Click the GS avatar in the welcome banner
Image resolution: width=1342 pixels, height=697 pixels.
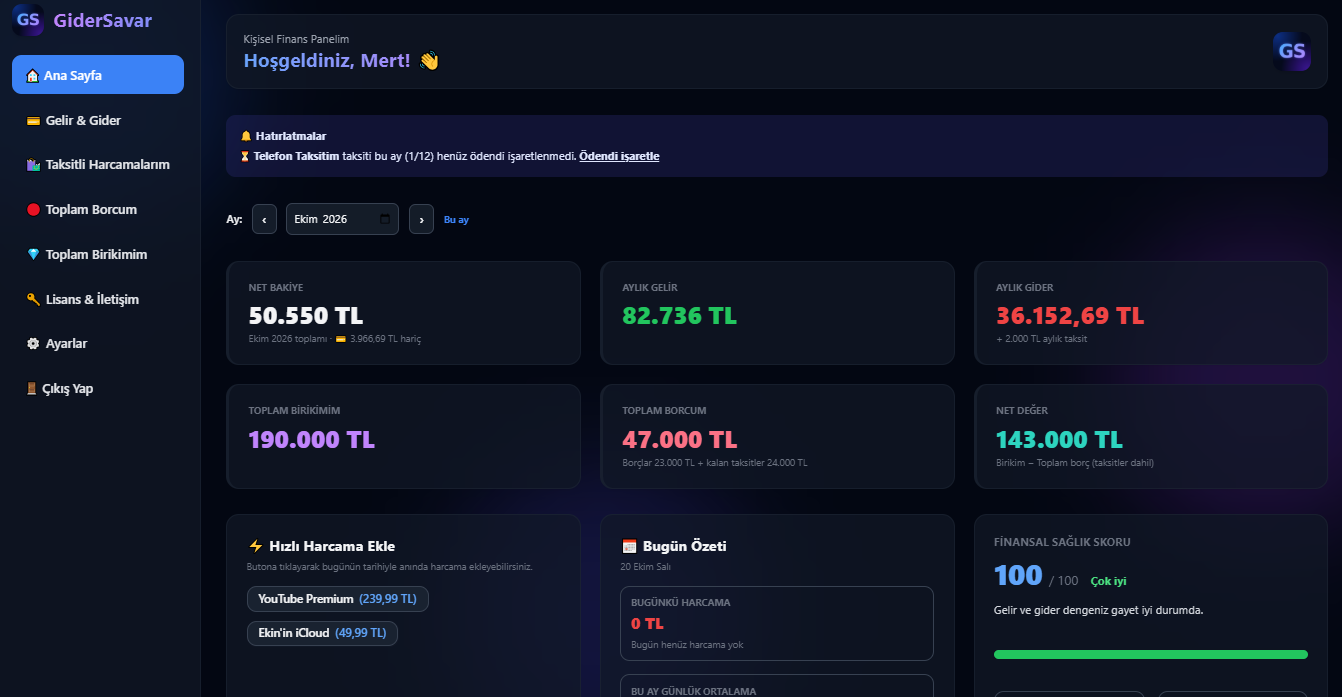(1291, 51)
